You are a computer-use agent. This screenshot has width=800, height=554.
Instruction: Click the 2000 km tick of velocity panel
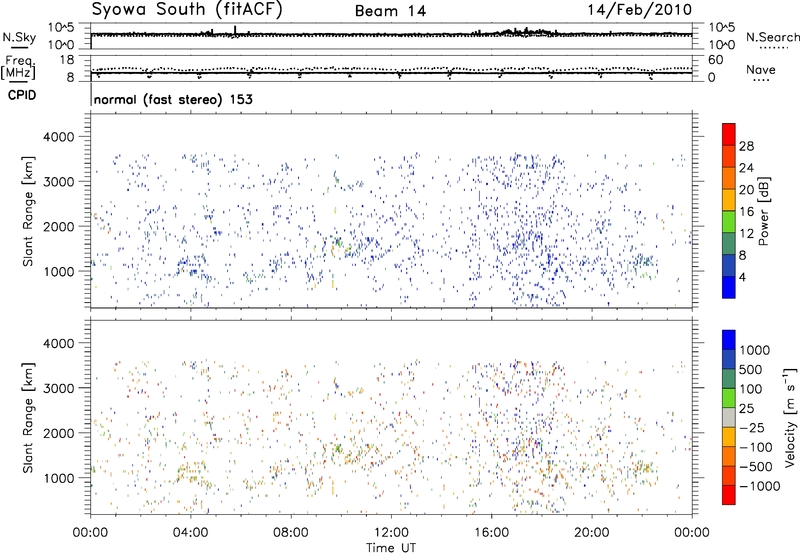[59, 433]
